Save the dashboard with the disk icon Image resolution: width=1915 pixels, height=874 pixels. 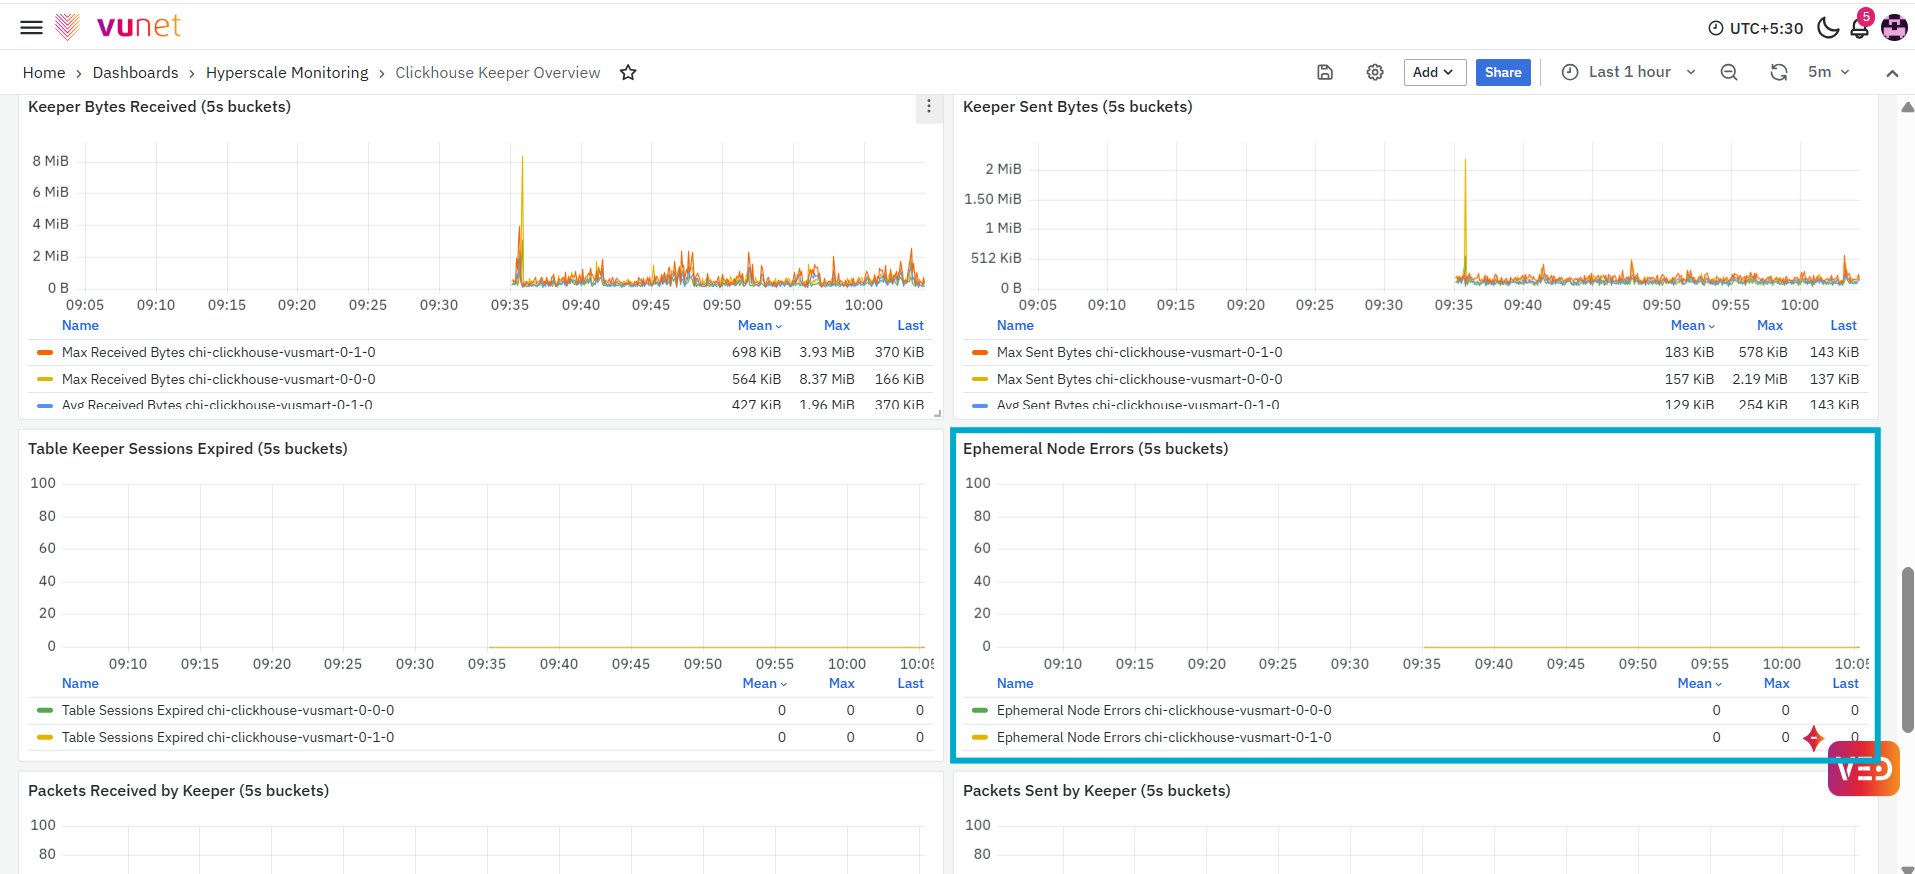1325,72
